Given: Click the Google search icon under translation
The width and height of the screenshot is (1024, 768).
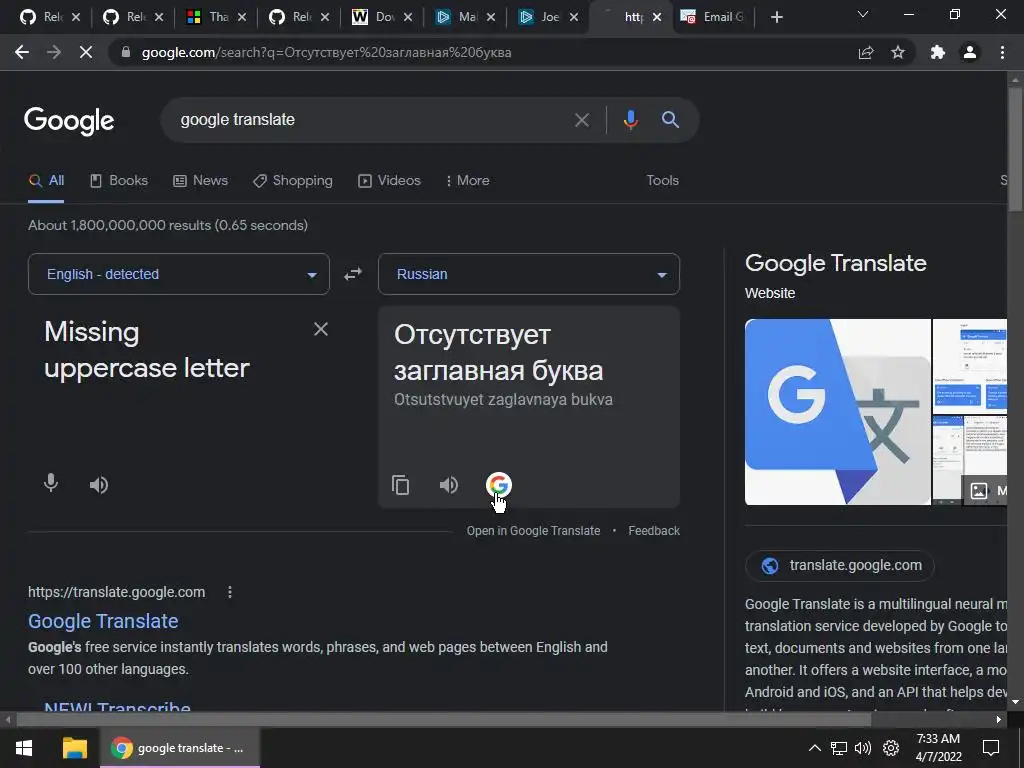Looking at the screenshot, I should point(498,485).
